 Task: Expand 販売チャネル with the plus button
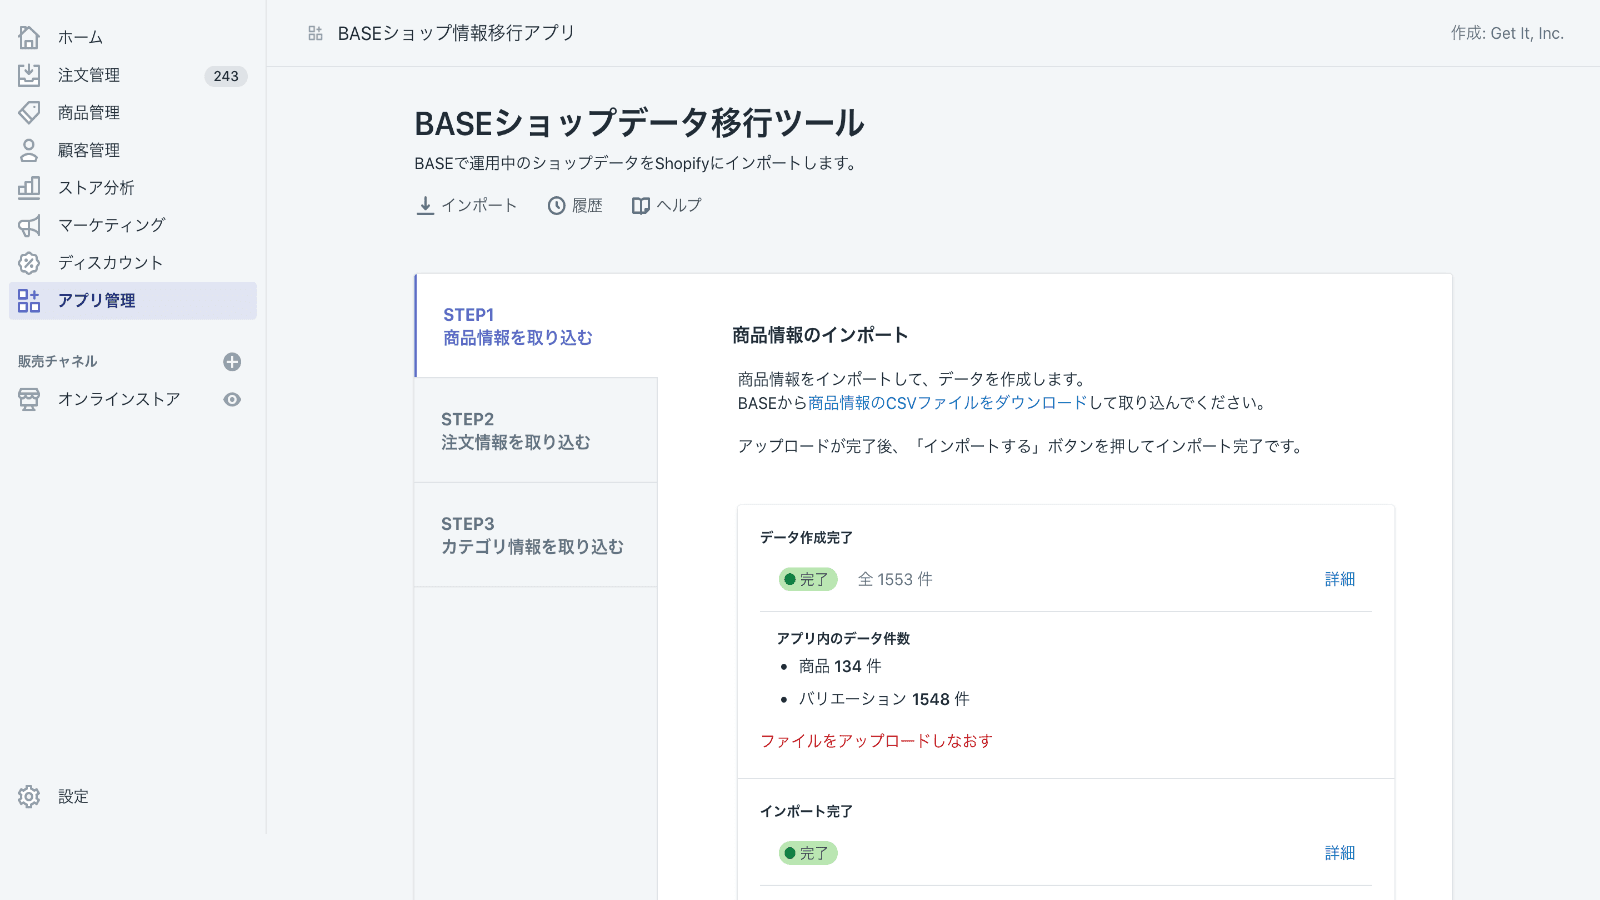pos(232,361)
